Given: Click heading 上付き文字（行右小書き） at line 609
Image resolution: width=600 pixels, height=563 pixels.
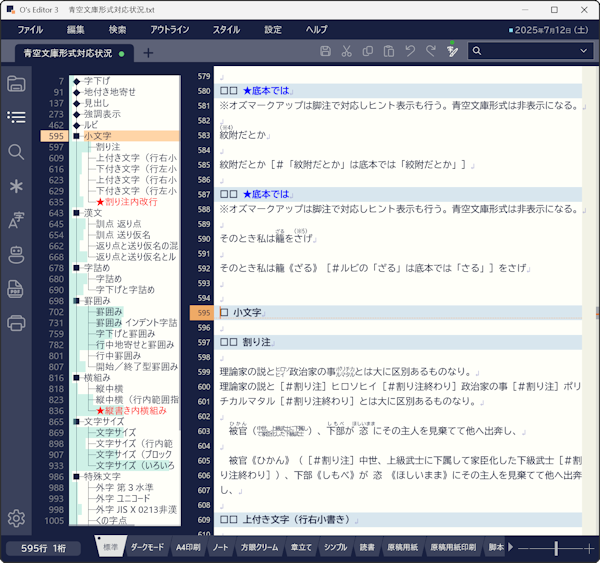Looking at the screenshot, I should click(297, 519).
